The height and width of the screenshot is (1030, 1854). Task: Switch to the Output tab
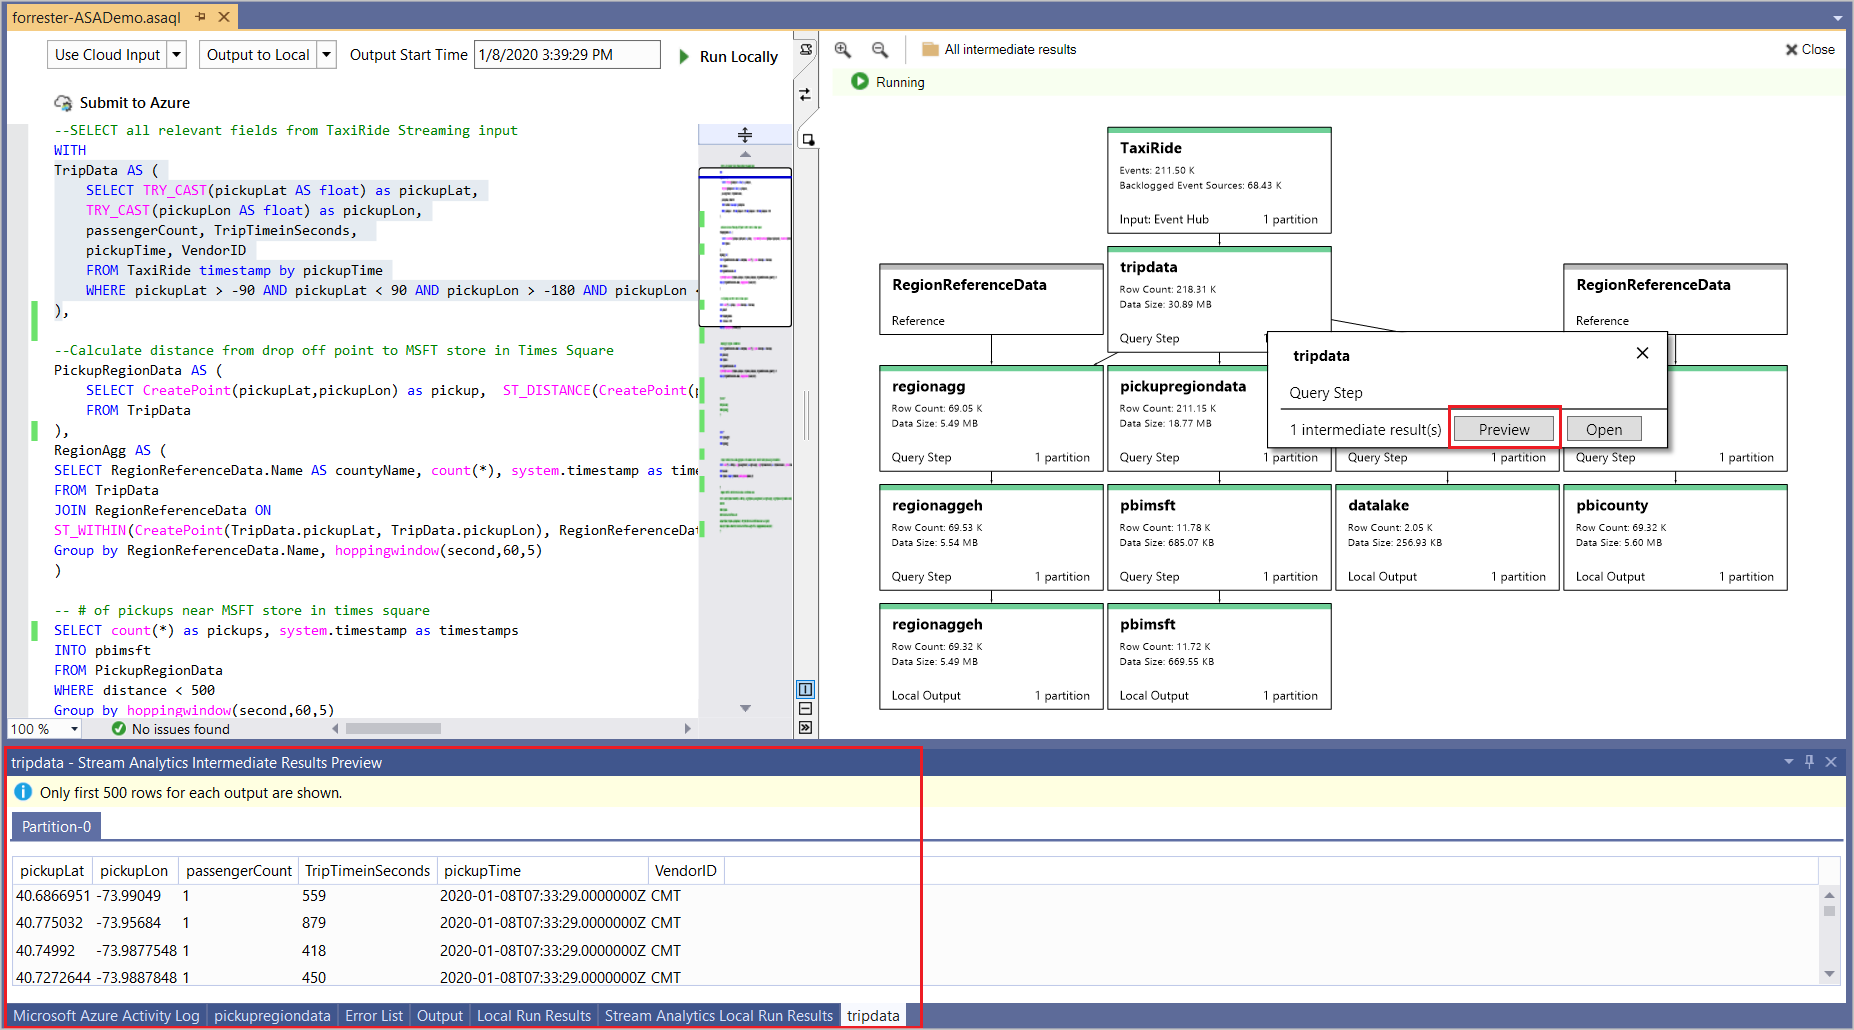(440, 1015)
